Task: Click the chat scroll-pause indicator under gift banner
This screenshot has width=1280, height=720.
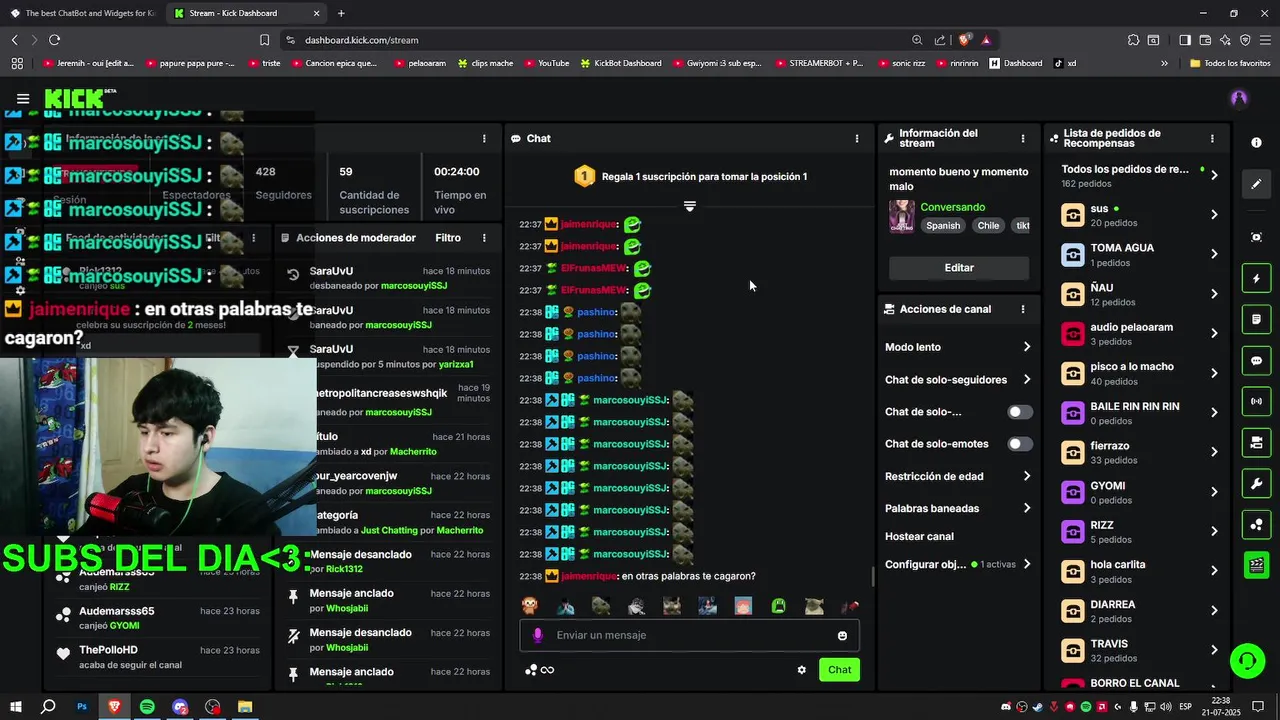Action: 689,206
